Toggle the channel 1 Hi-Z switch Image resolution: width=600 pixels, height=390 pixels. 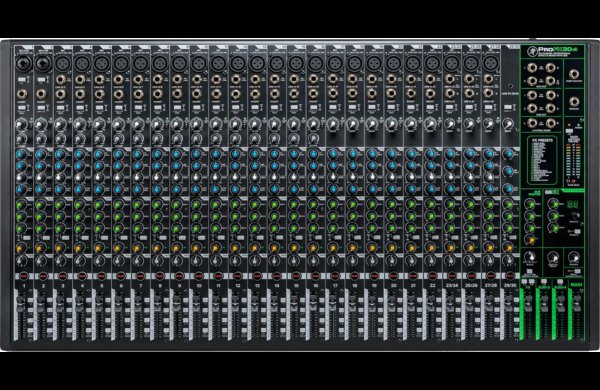pyautogui.click(x=22, y=80)
